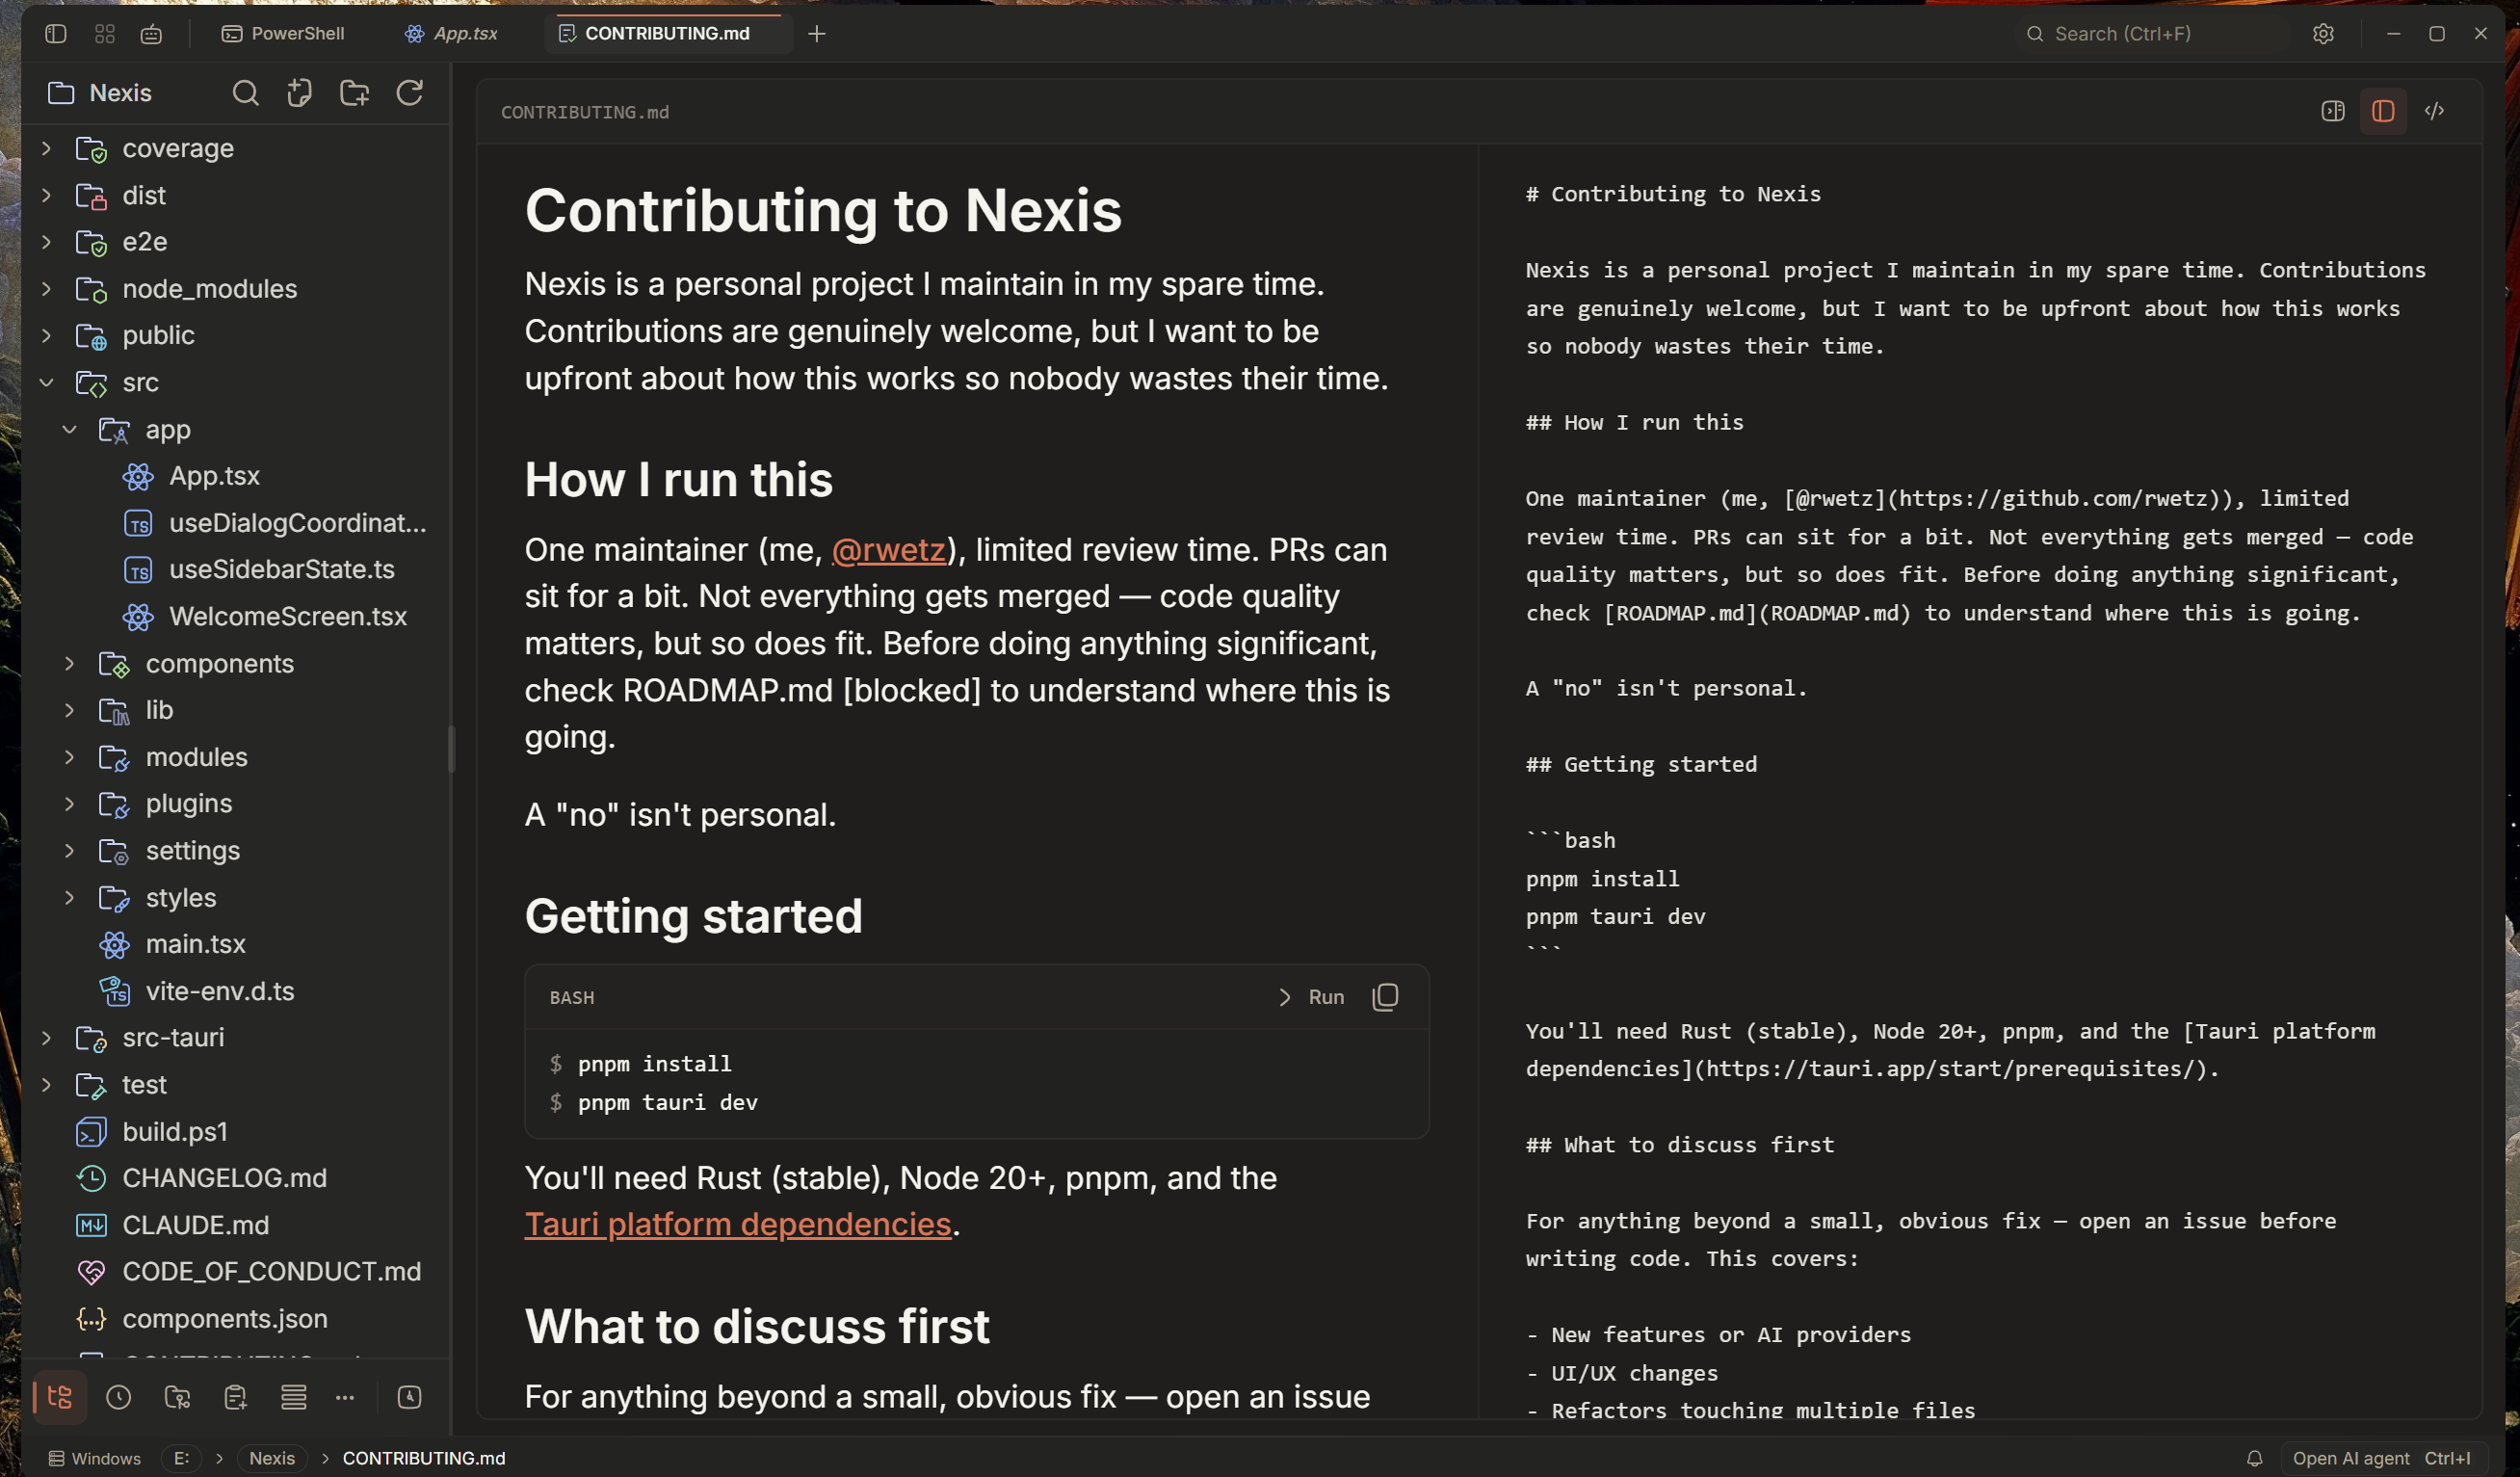Expand the e2e folder chevron
Image resolution: width=2520 pixels, height=1477 pixels.
click(46, 242)
